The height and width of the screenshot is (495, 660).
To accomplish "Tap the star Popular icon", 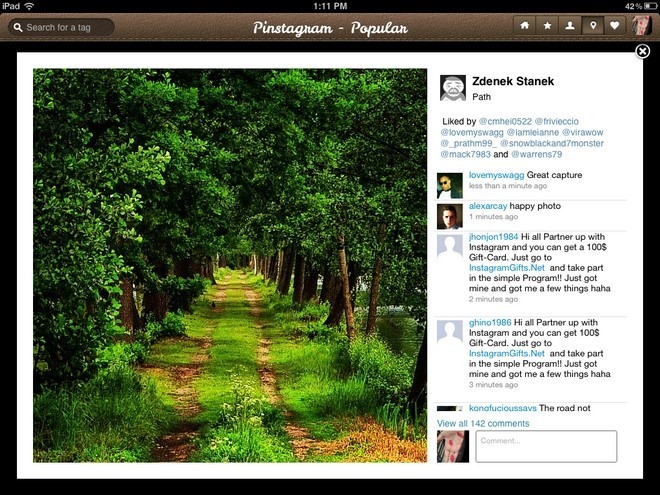I will tap(547, 26).
